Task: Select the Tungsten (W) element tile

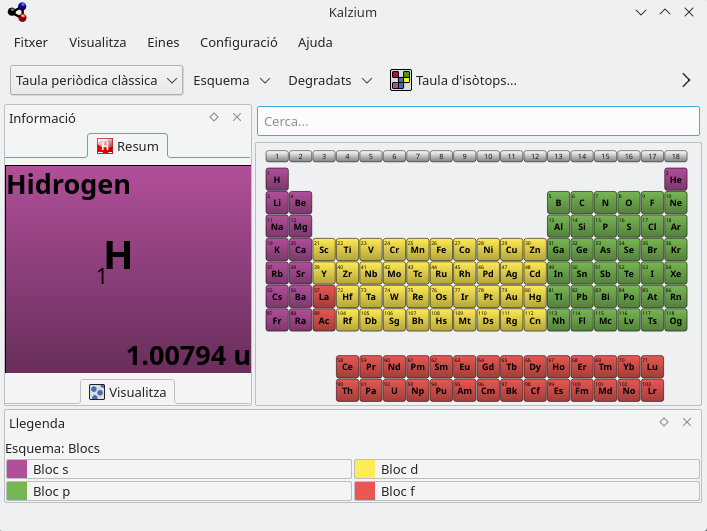Action: point(394,297)
